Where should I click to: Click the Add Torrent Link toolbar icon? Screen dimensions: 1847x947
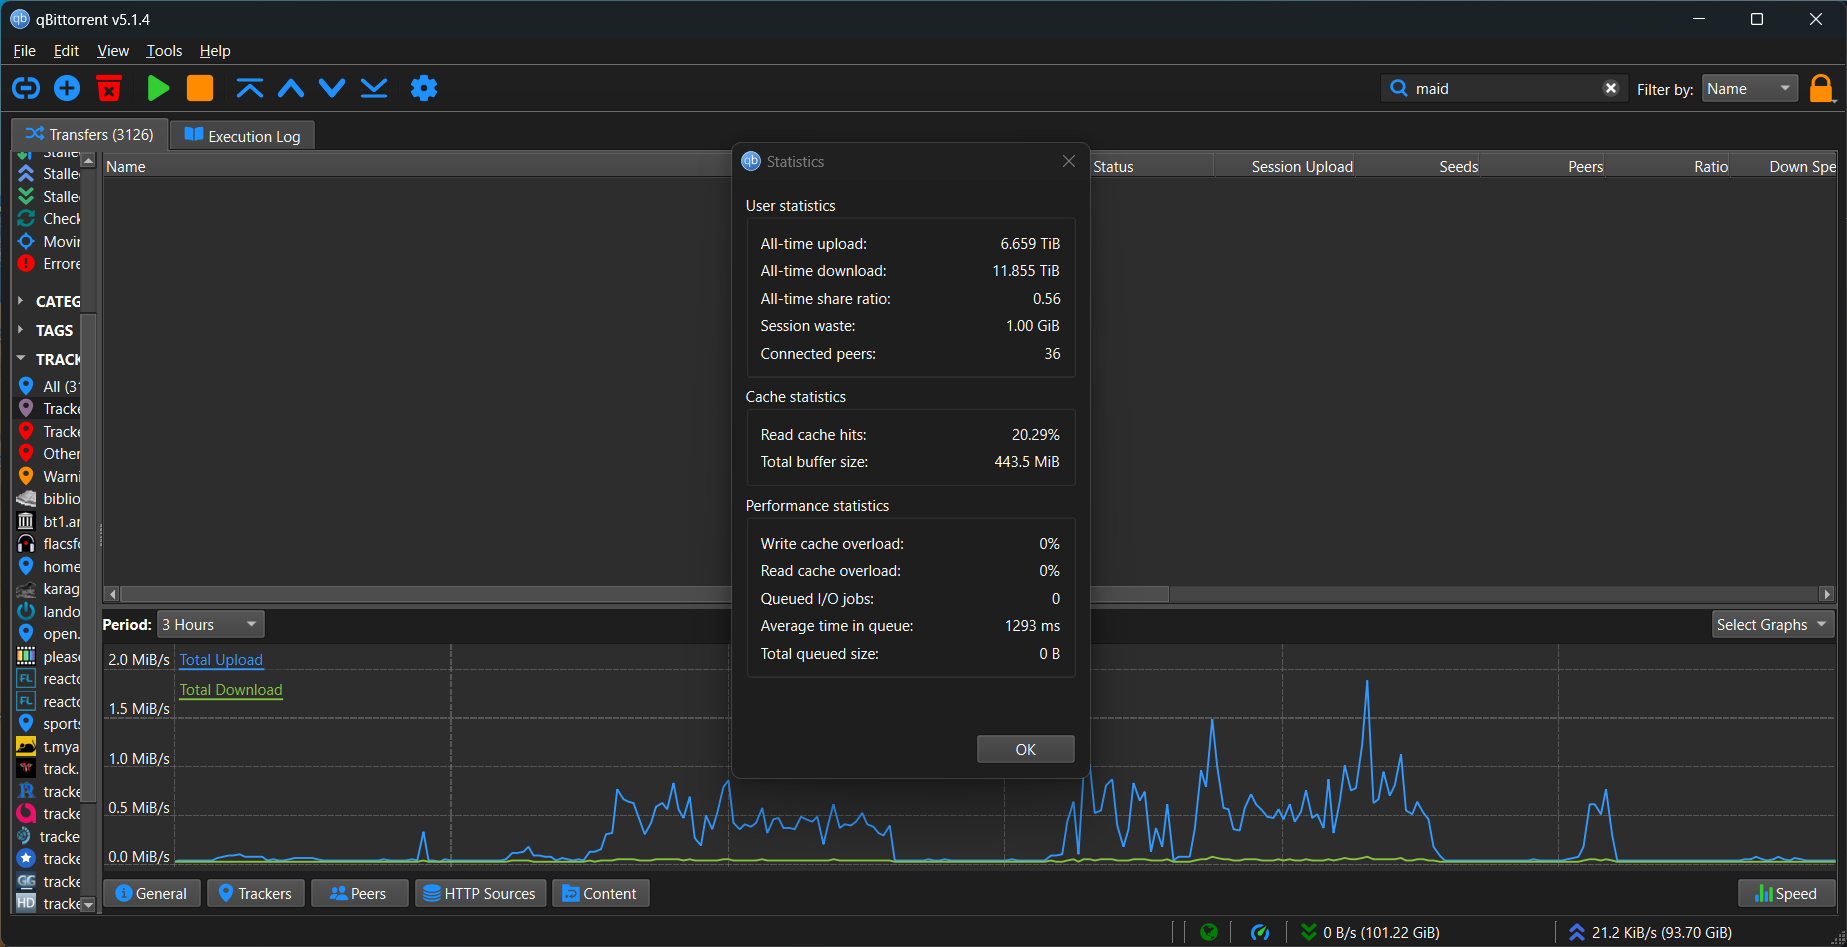(x=26, y=89)
